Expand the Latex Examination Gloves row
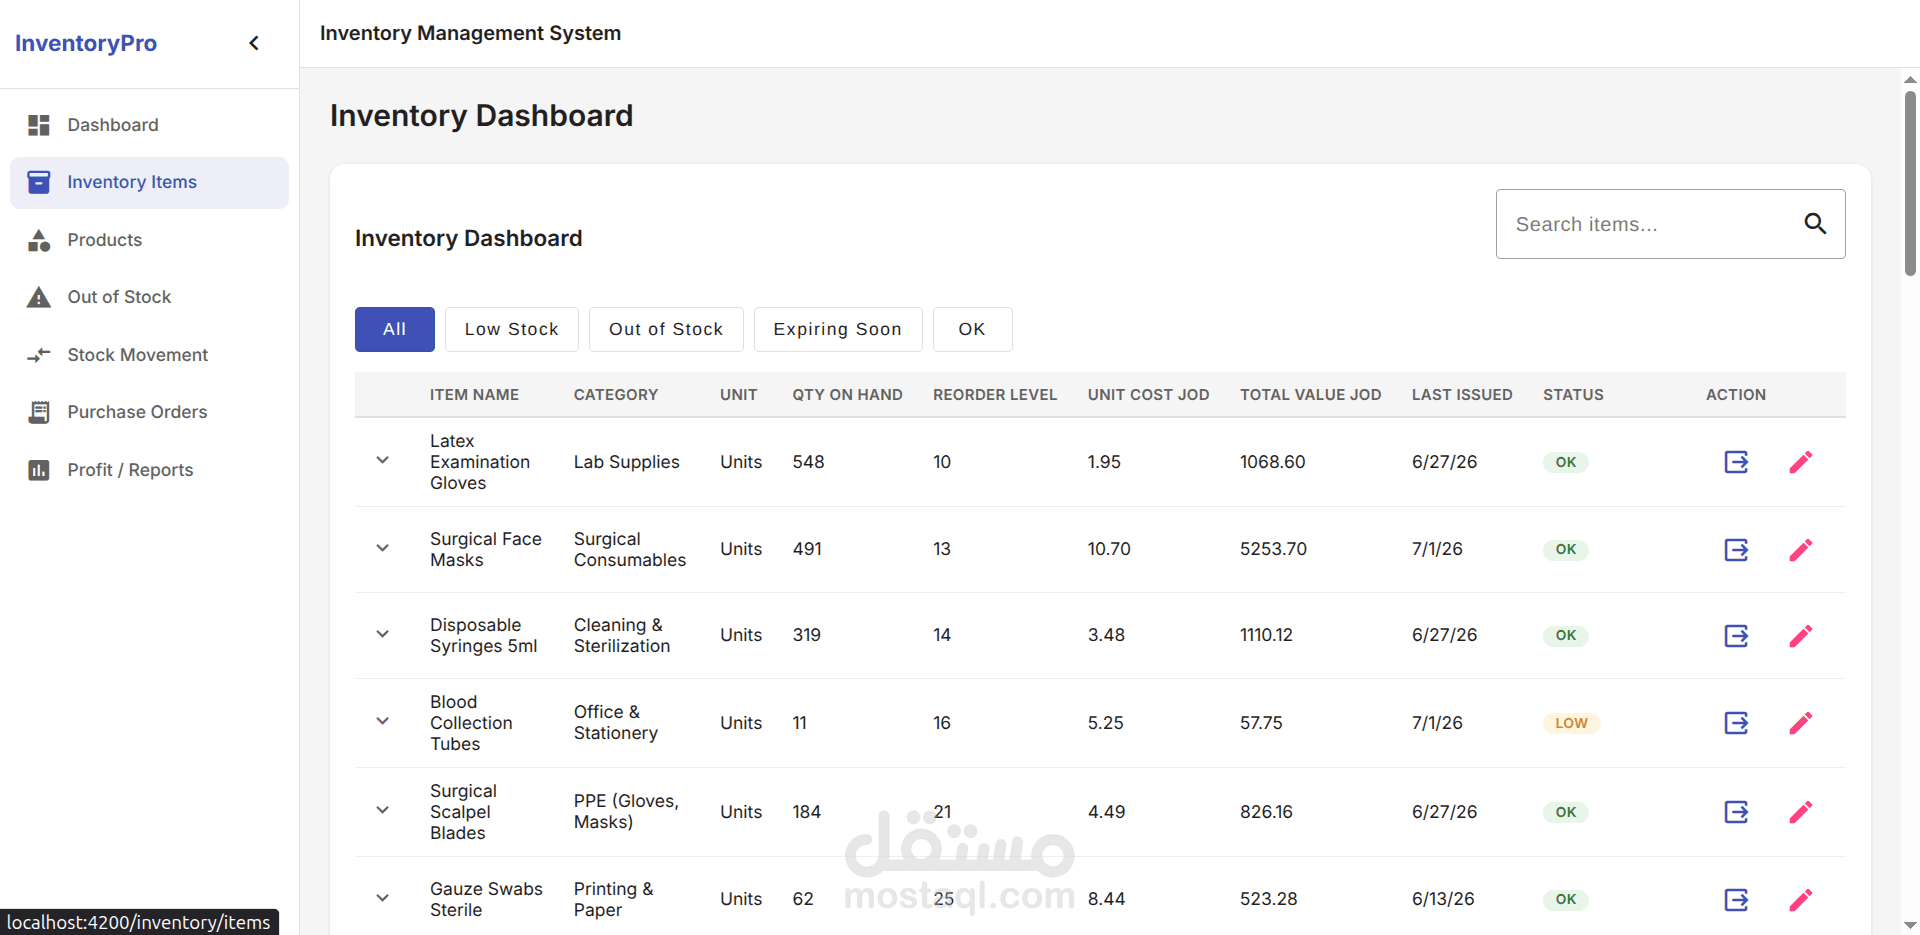This screenshot has width=1920, height=935. point(382,461)
